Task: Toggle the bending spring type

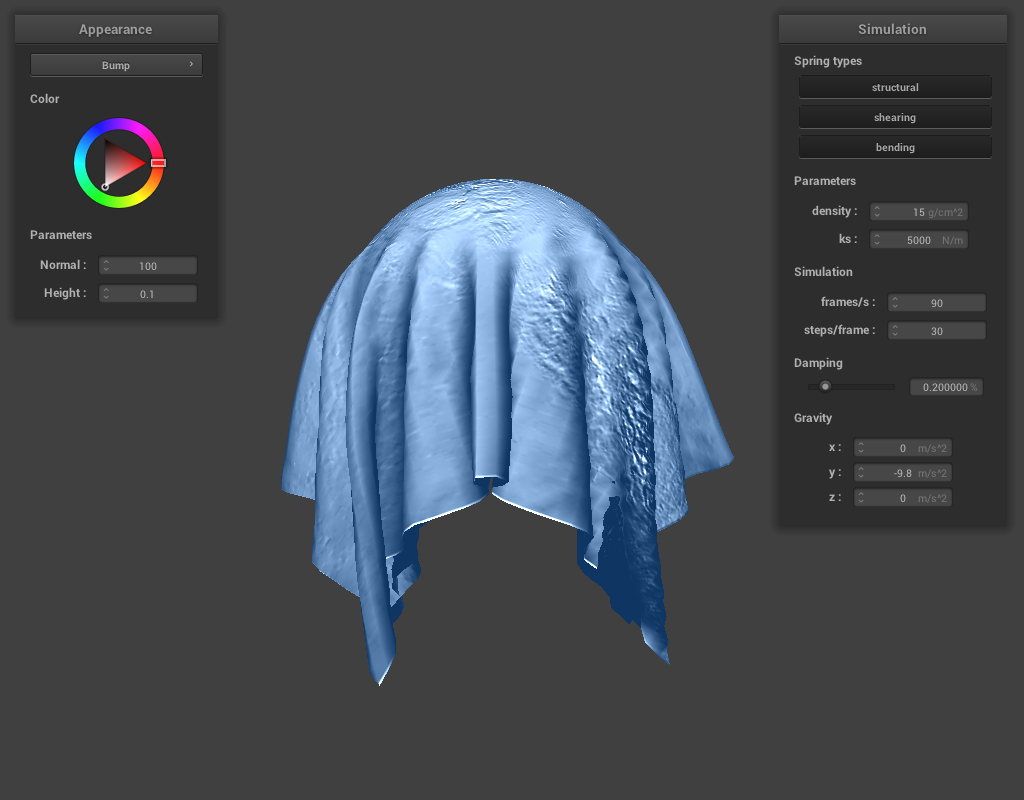Action: click(x=894, y=148)
